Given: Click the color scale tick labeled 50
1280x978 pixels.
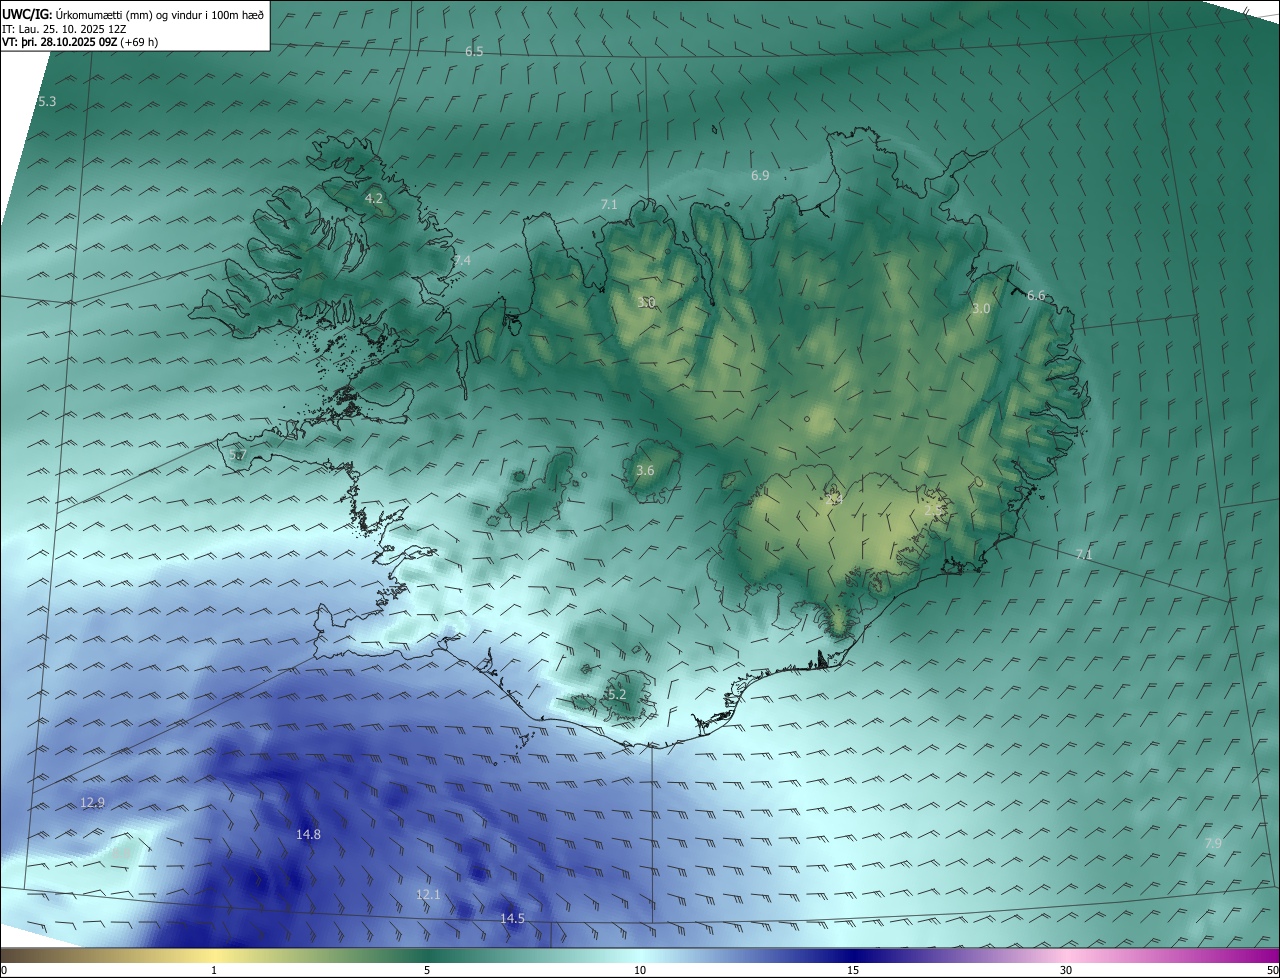Looking at the screenshot, I should 1272,970.
